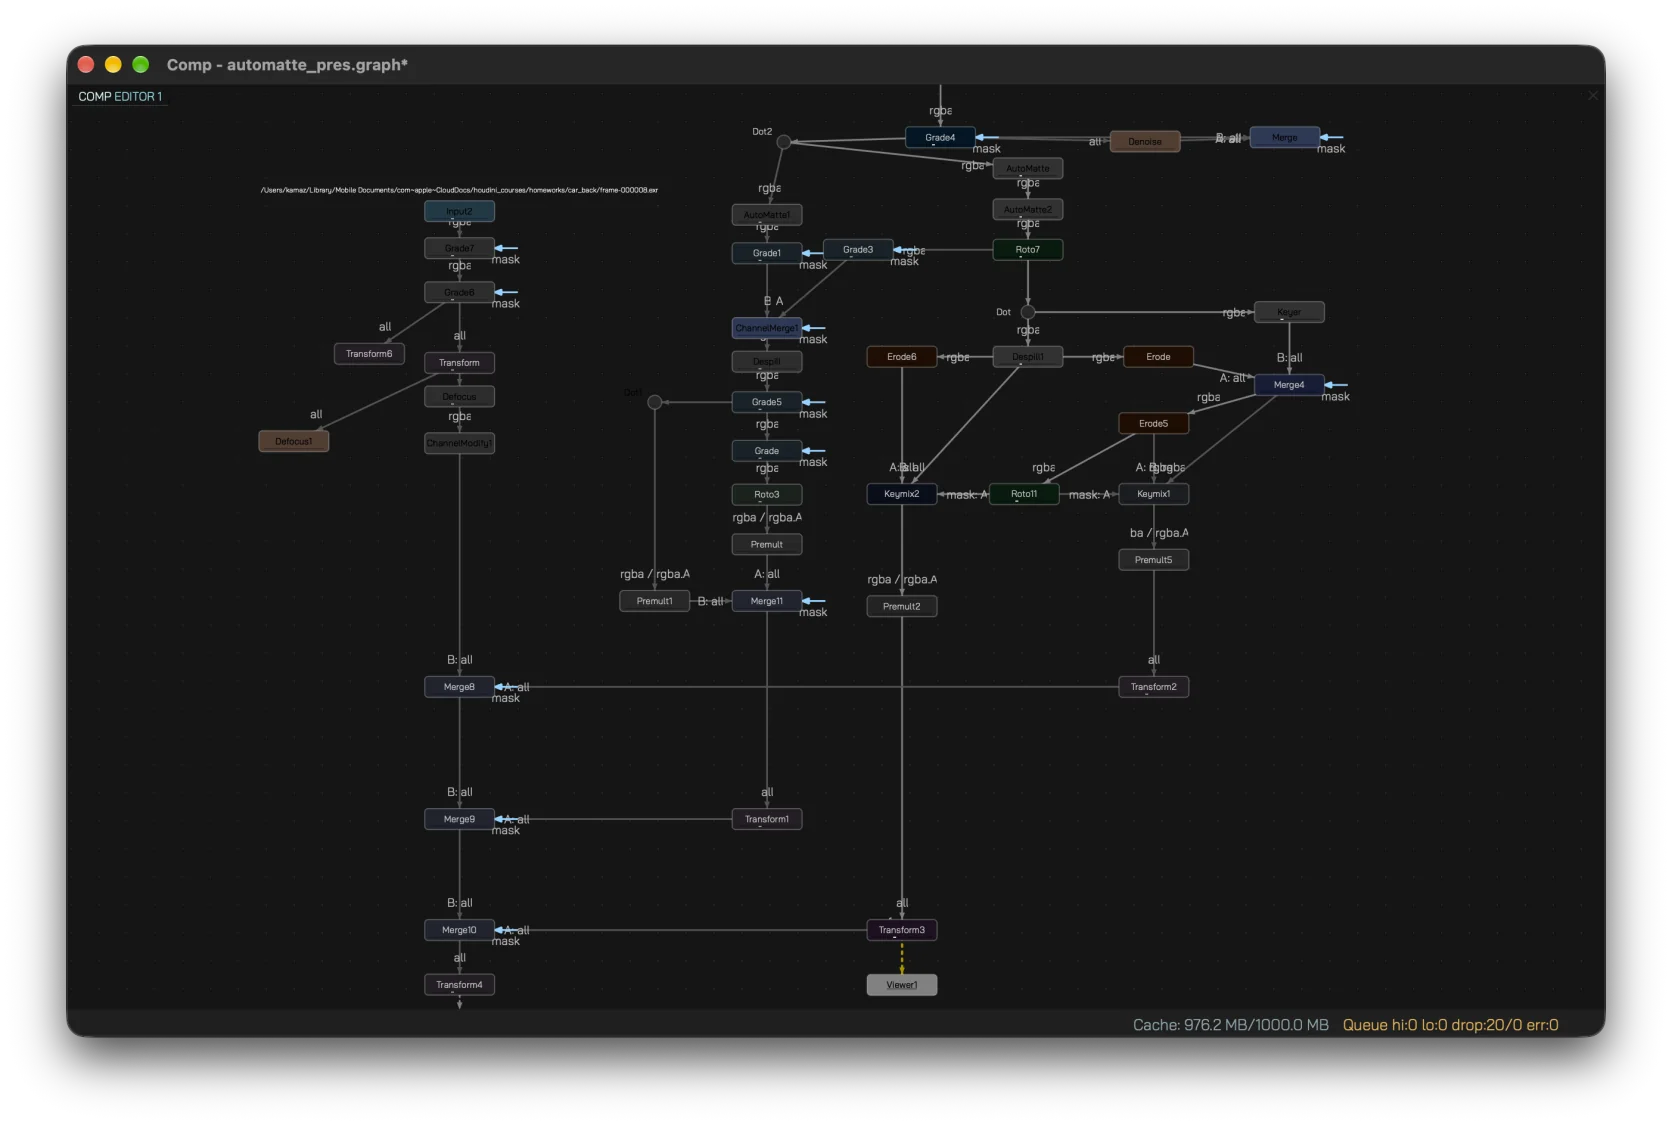Select the ChannelMerge1 node
1672x1125 pixels.
coord(767,328)
